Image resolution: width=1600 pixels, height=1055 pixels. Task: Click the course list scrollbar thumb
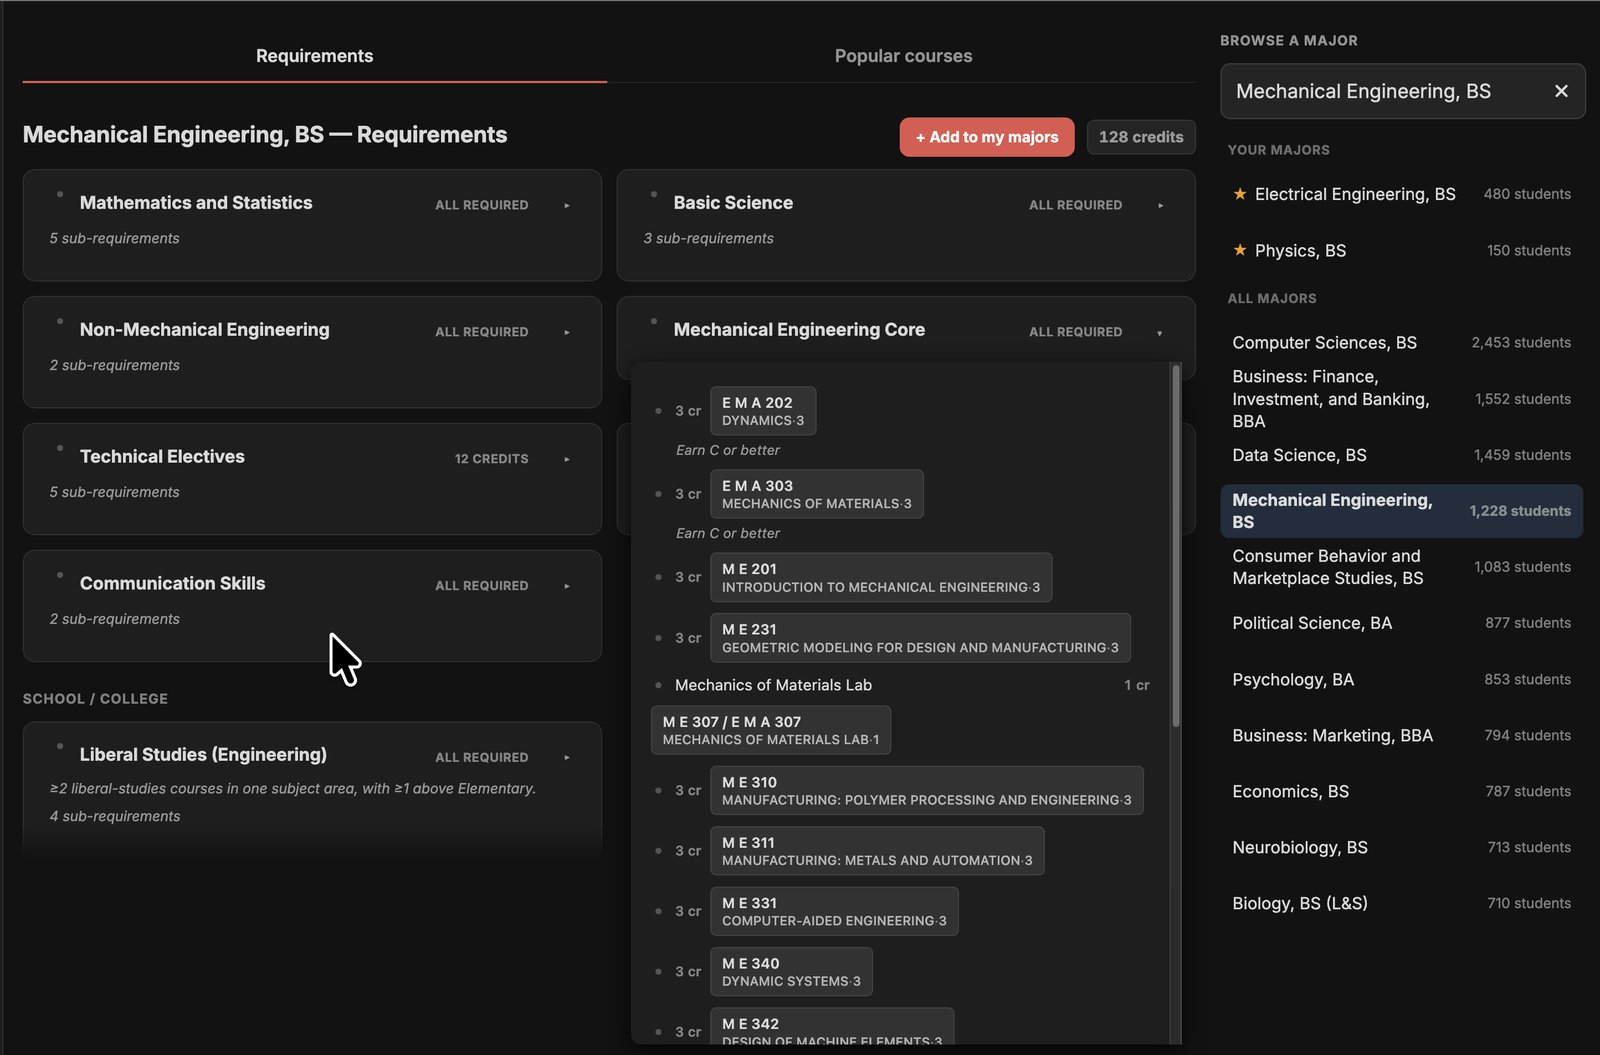pos(1176,545)
